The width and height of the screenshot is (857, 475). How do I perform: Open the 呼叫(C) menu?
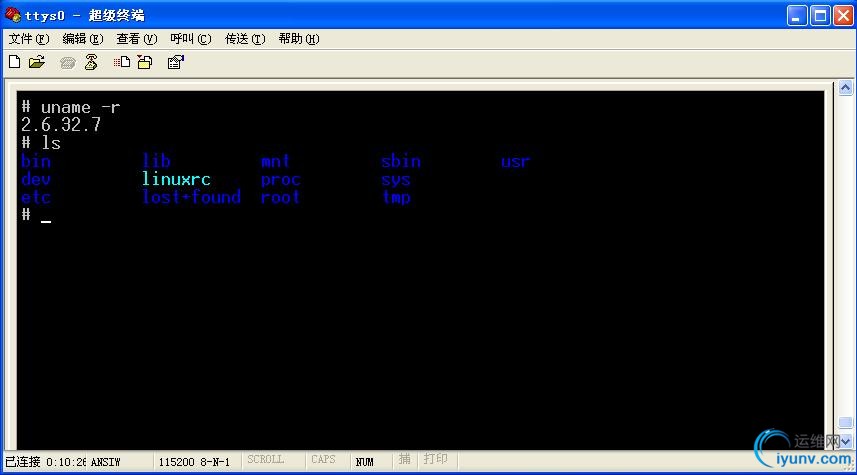click(191, 39)
